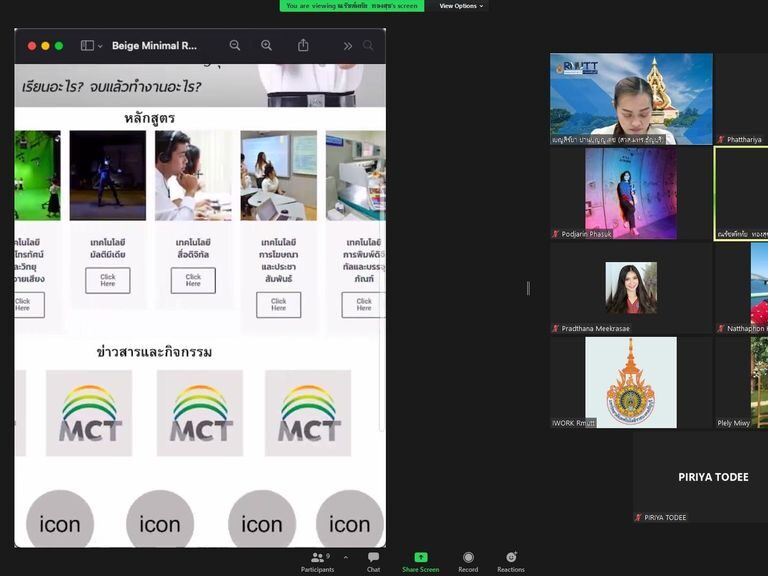The width and height of the screenshot is (768, 576).
Task: Select Pleiy Miwy's participant tile
Action: (x=742, y=383)
